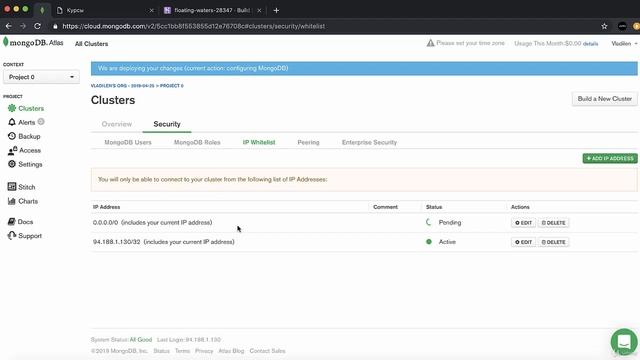Open Backup in the sidebar
The width and height of the screenshot is (640, 360).
(x=24, y=136)
